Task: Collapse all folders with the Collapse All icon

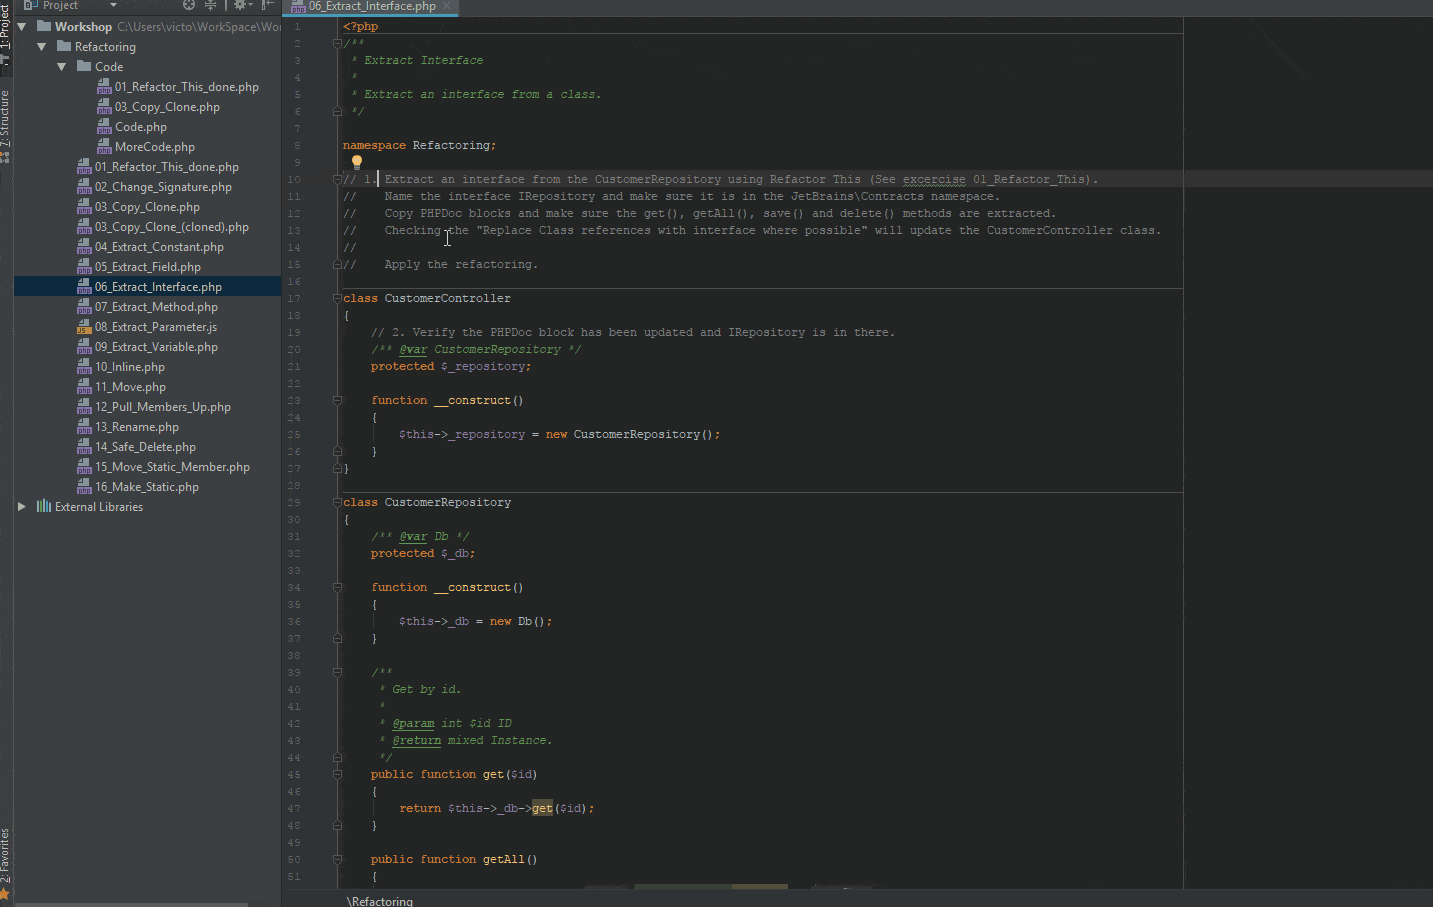Action: (210, 5)
